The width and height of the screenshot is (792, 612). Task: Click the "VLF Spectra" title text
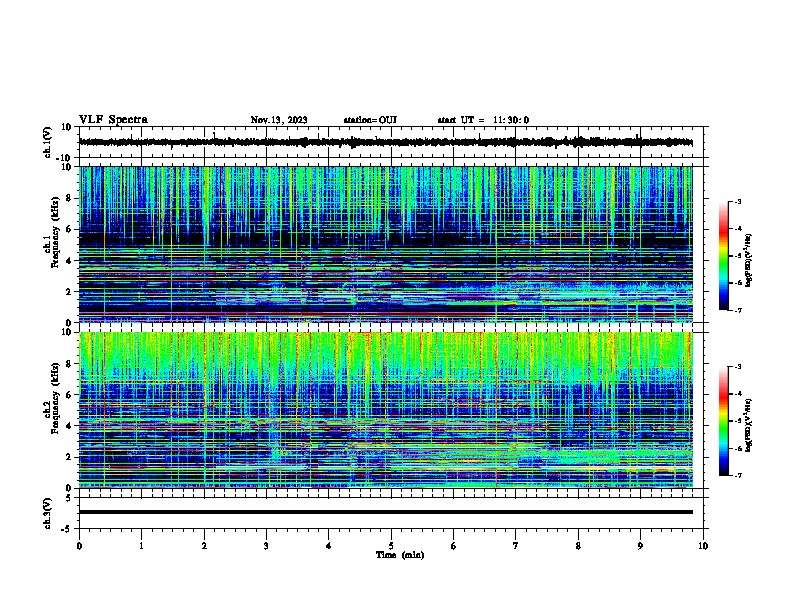(x=113, y=120)
